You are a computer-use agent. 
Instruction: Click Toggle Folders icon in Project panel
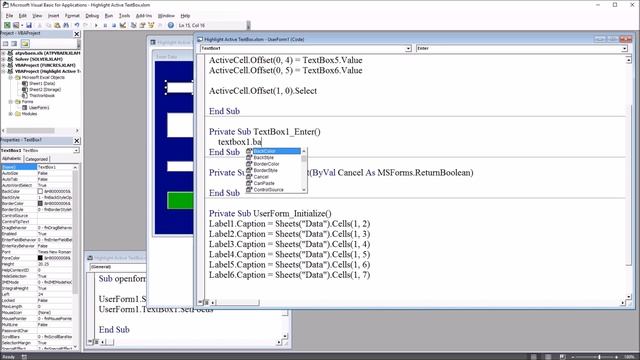(25, 43)
